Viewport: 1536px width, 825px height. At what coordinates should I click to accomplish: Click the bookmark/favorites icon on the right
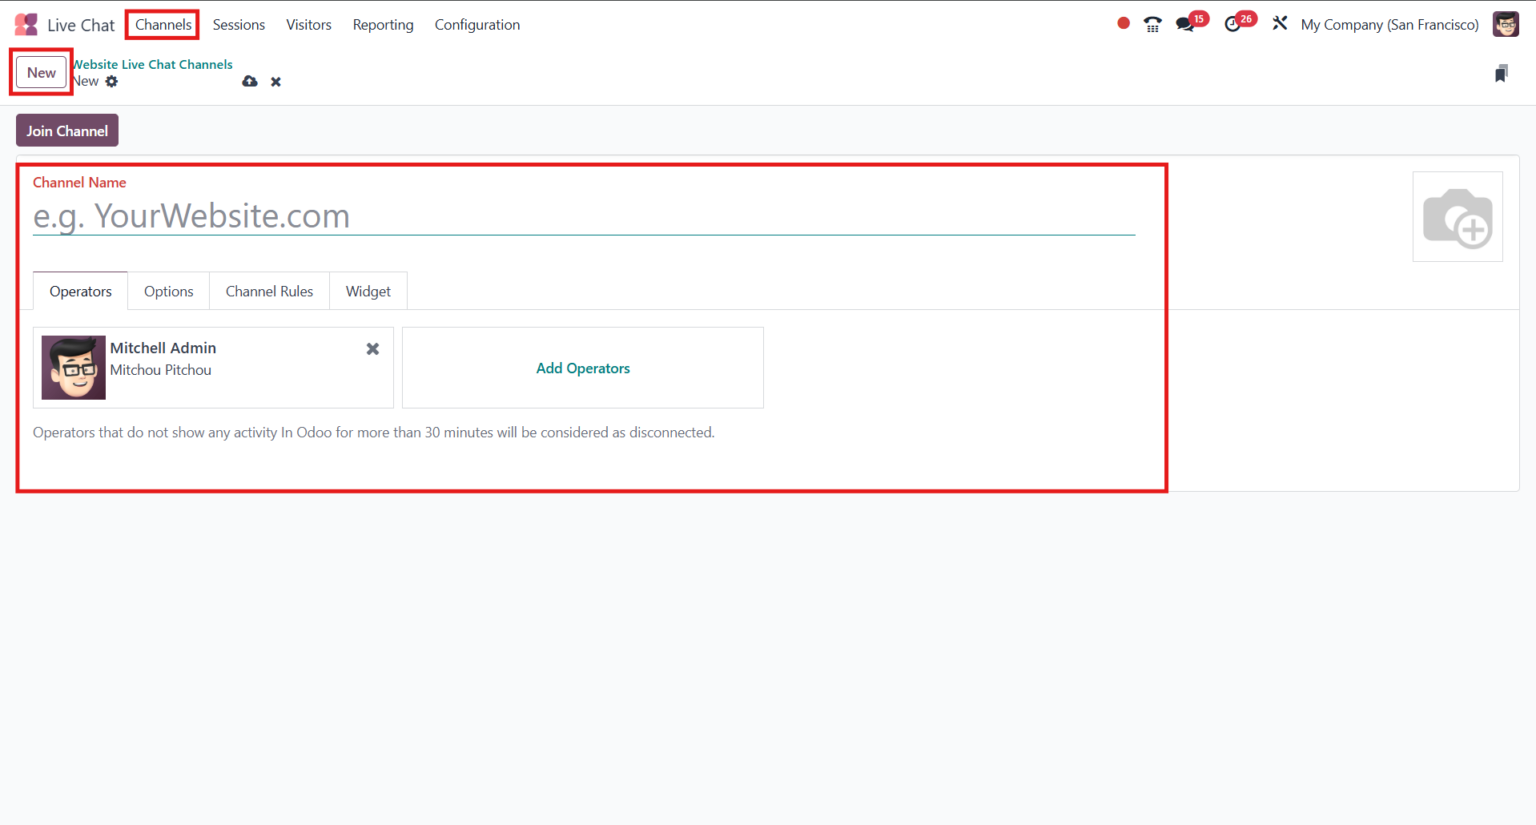[x=1501, y=73]
